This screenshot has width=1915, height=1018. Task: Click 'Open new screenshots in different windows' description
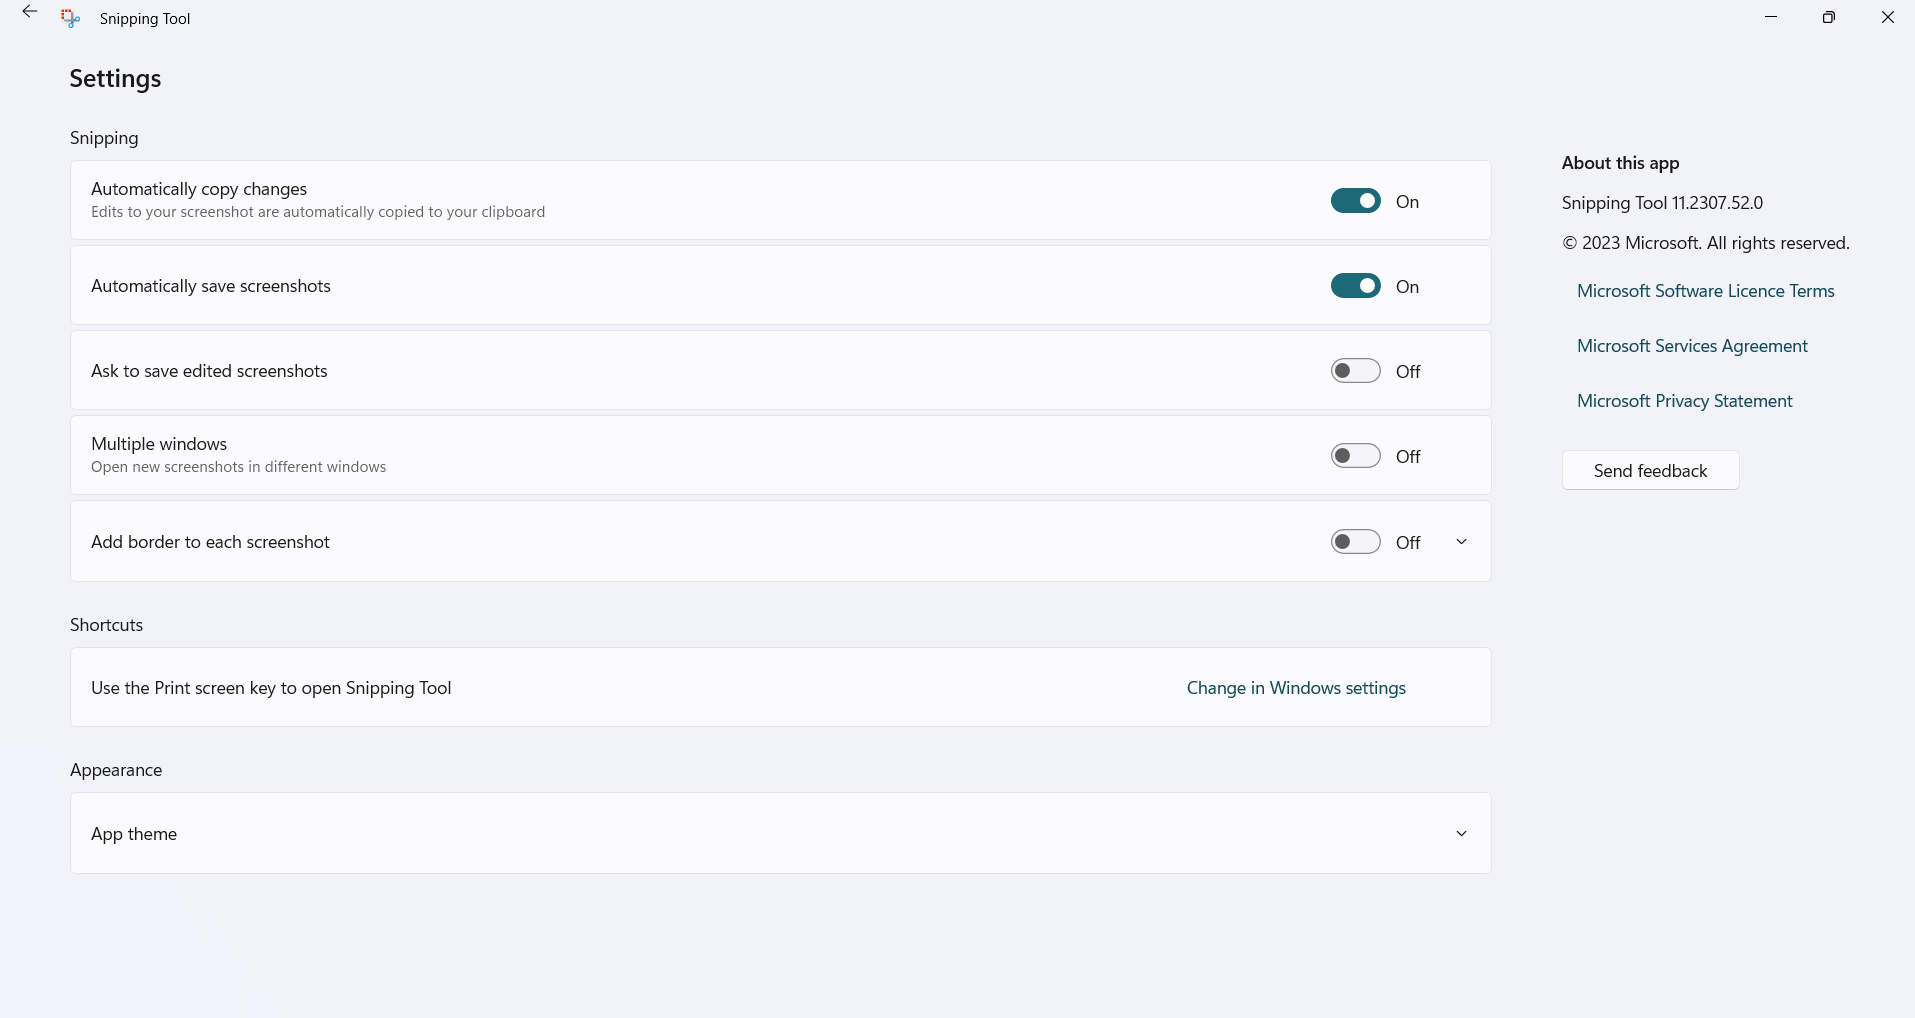pyautogui.click(x=238, y=467)
